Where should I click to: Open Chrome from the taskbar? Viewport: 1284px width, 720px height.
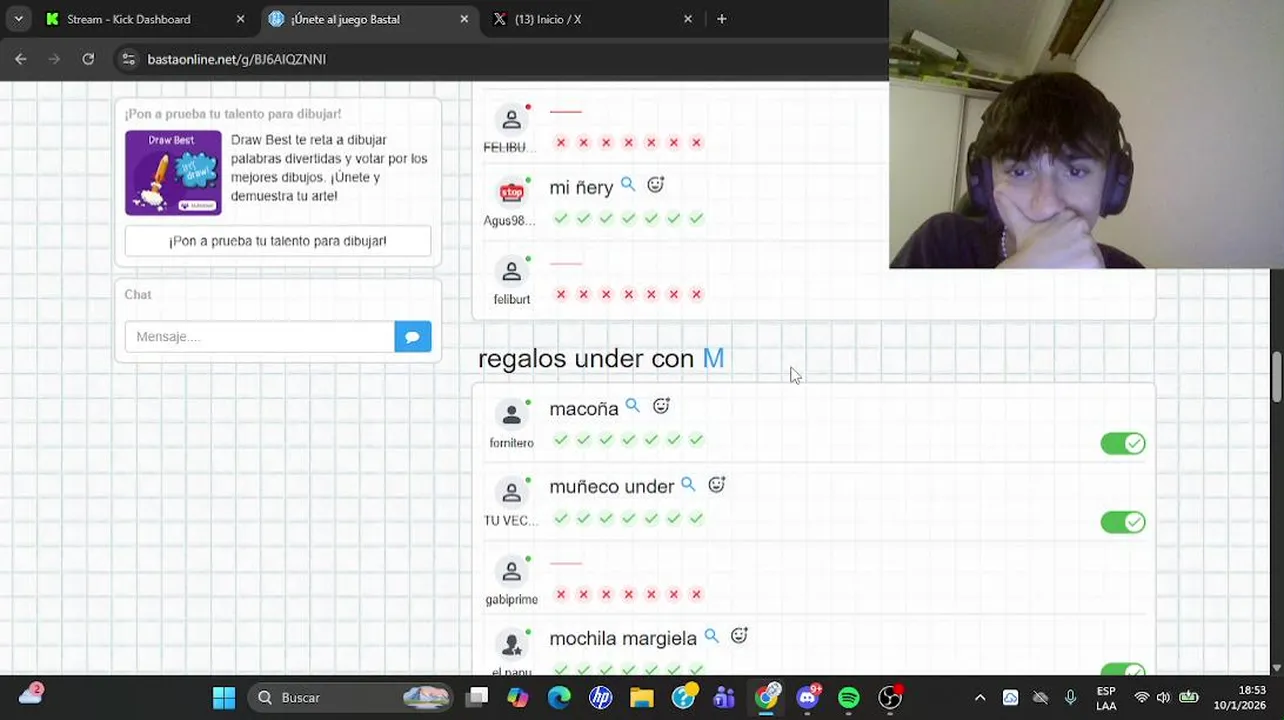coord(766,698)
